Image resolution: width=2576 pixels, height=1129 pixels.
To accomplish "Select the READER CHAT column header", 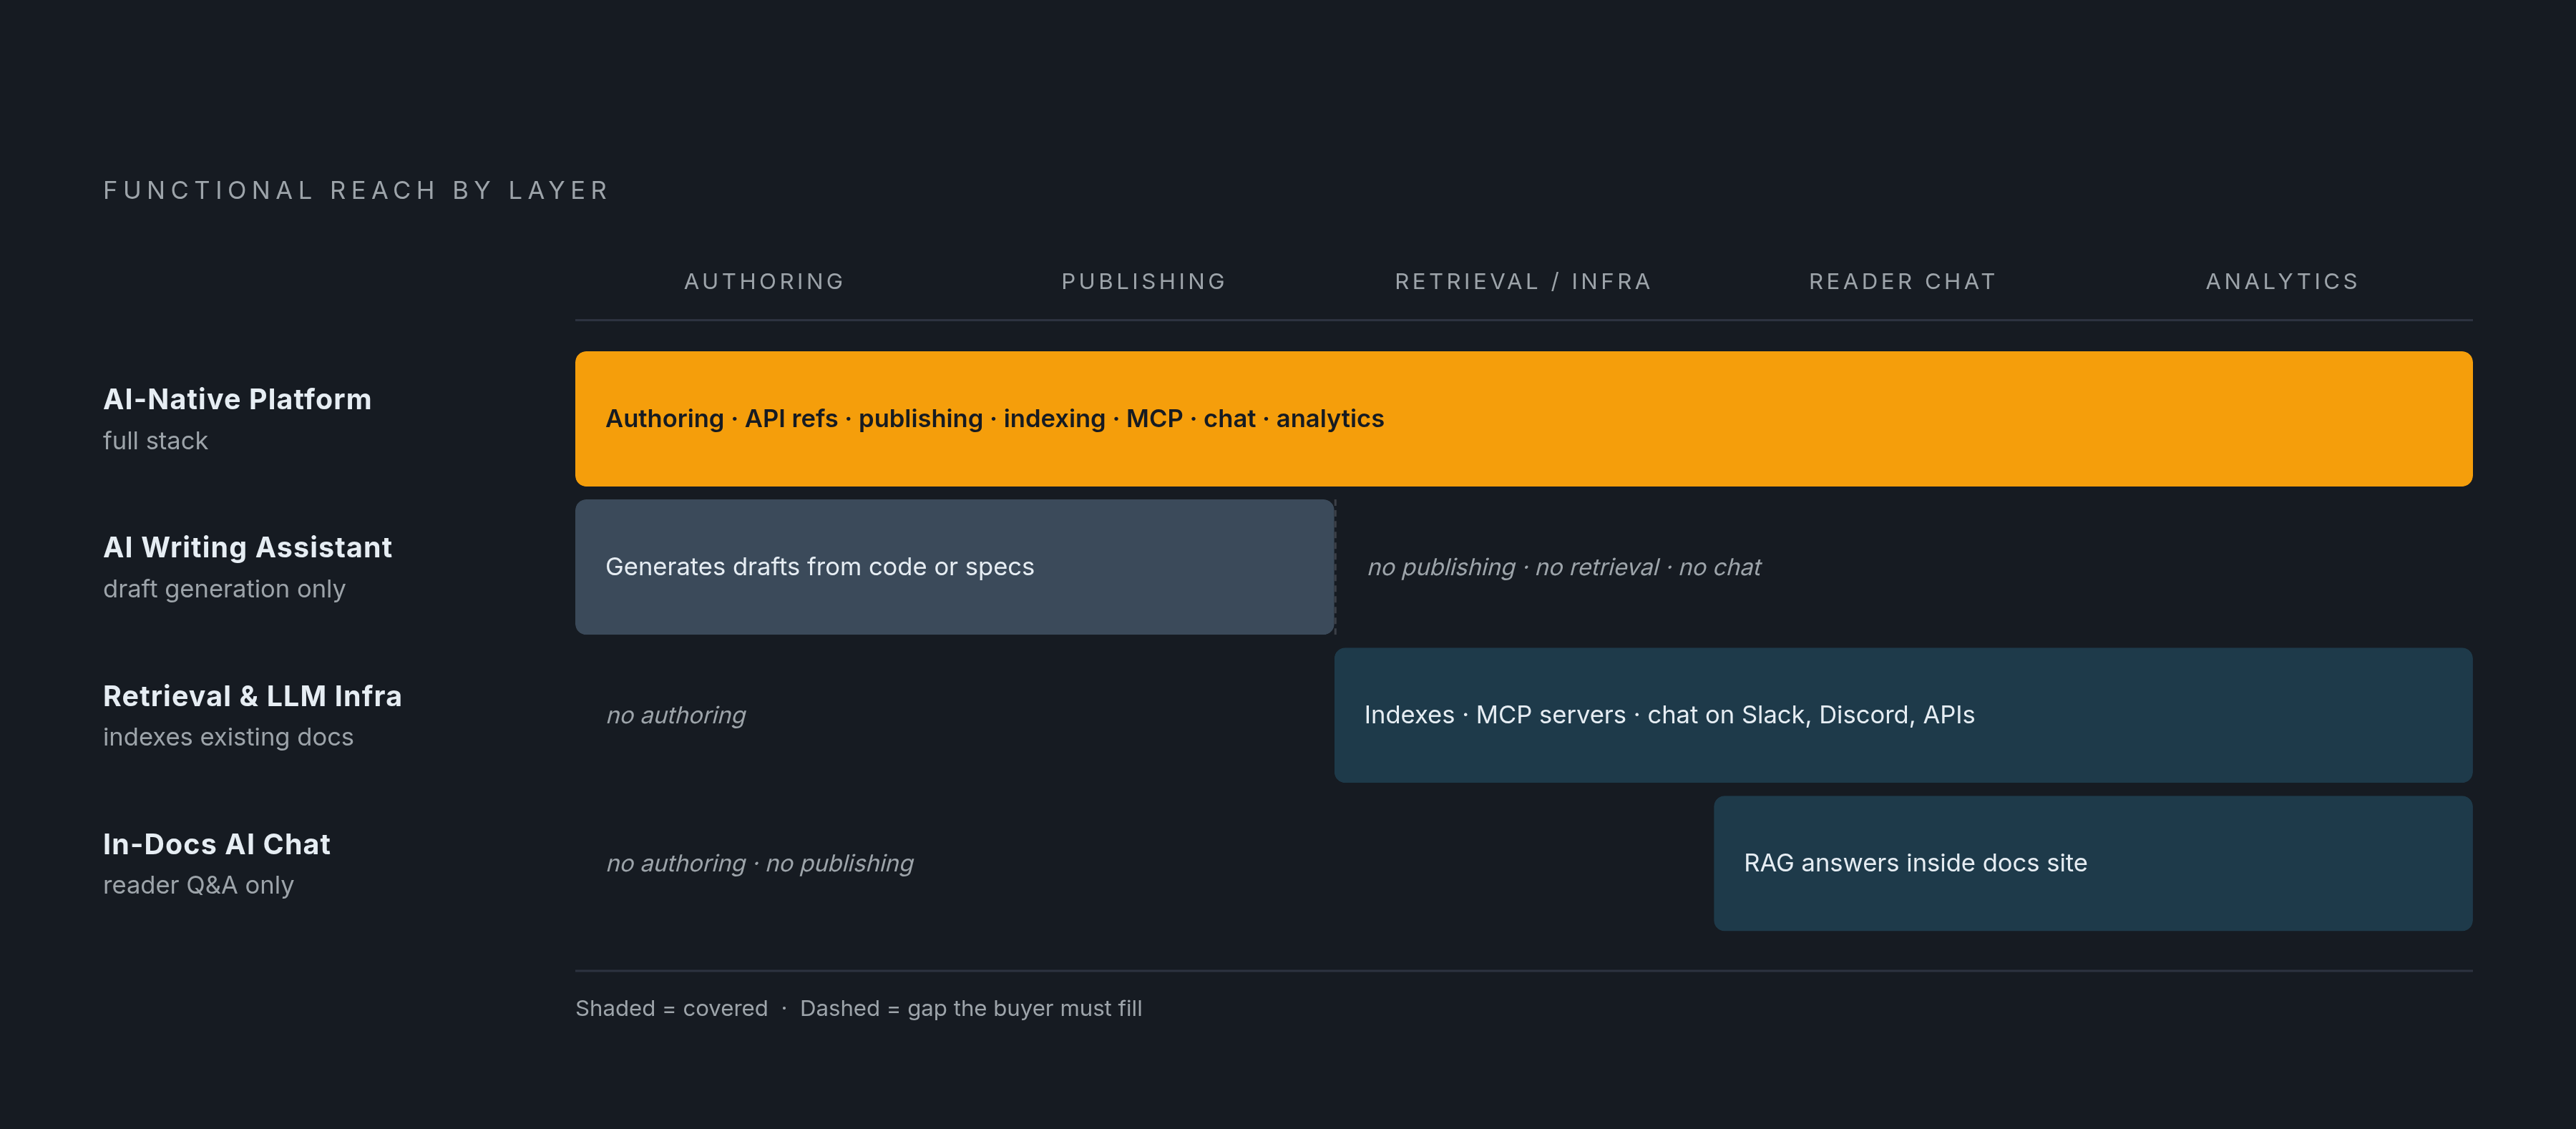I will coord(1902,282).
